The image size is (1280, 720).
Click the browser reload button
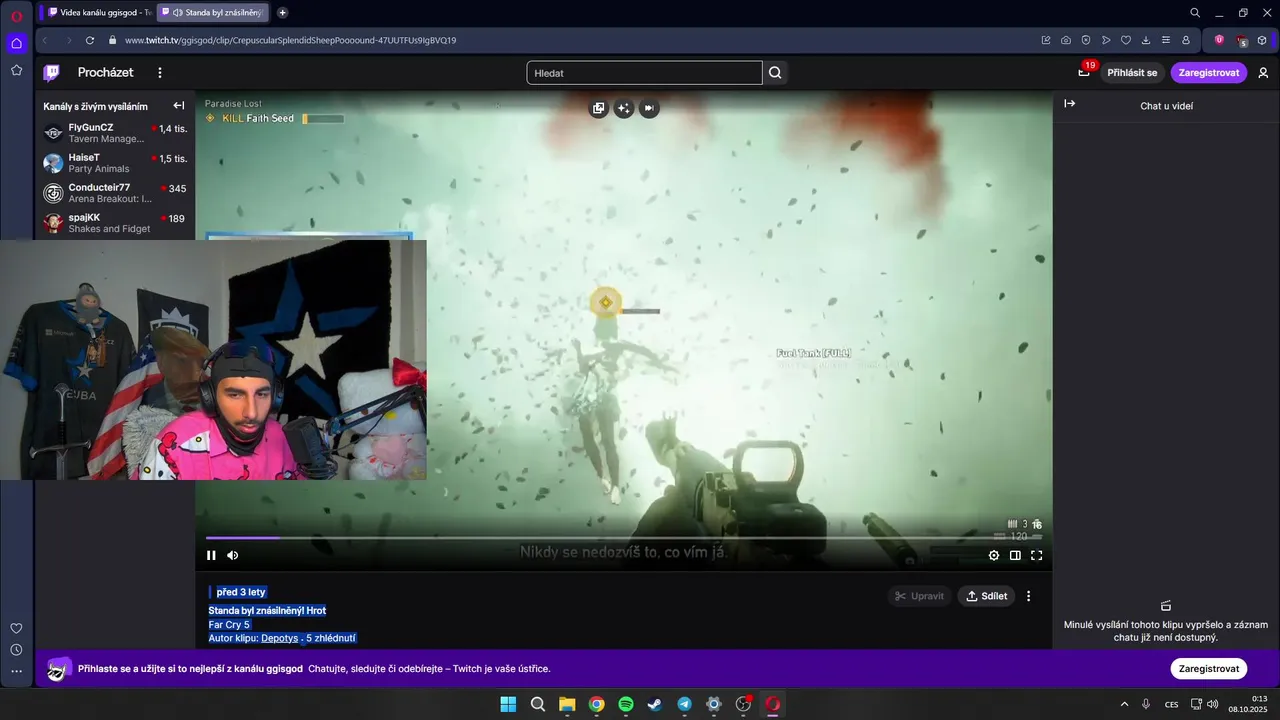[90, 40]
